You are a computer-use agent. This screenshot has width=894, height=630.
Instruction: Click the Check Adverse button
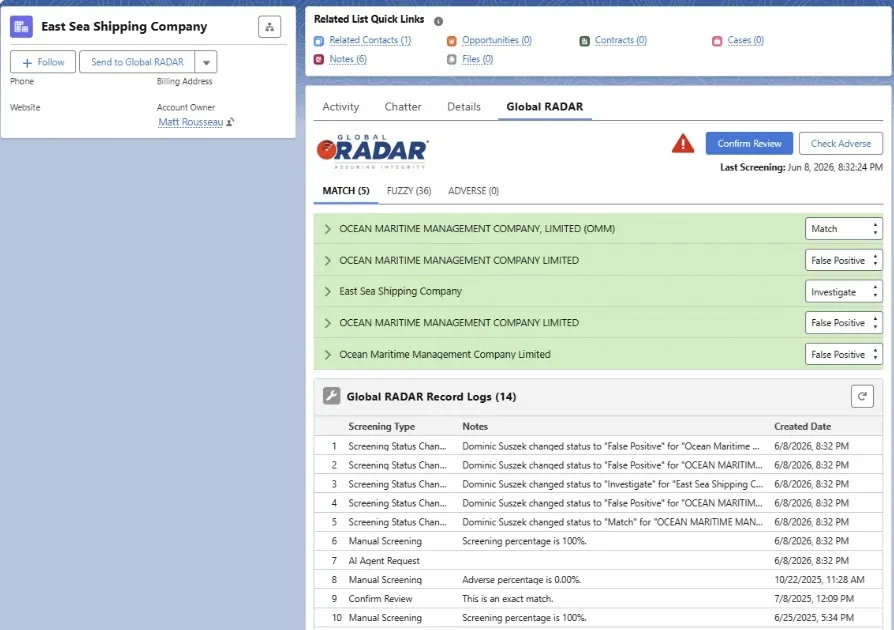pos(841,144)
